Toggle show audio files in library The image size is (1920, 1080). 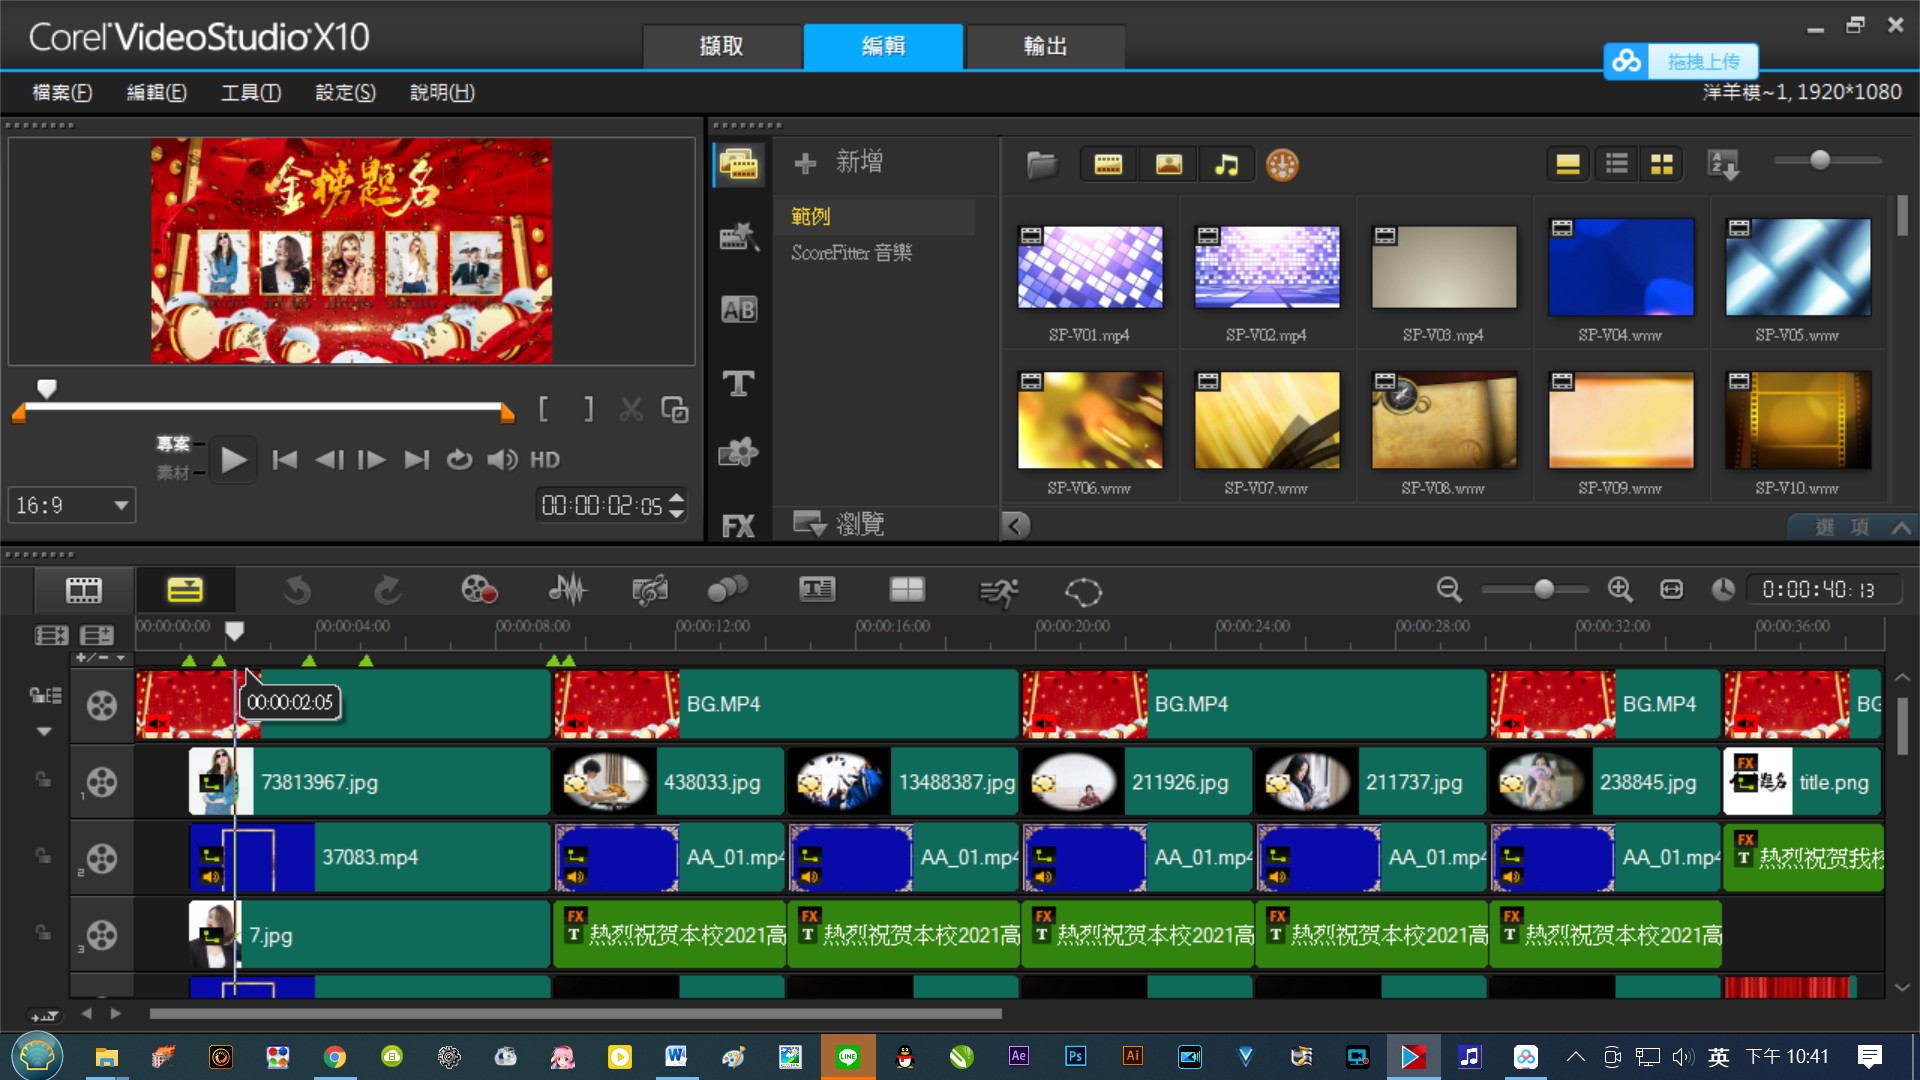click(x=1227, y=164)
